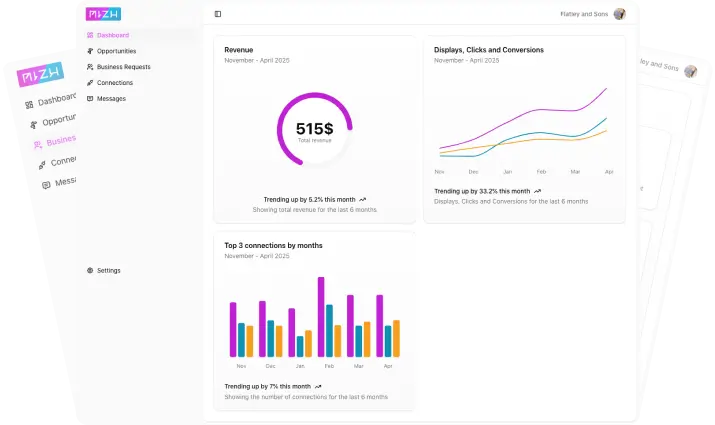Click the Dashboard grid icon in the sidebar
Image resolution: width=715 pixels, height=425 pixels.
[90, 35]
